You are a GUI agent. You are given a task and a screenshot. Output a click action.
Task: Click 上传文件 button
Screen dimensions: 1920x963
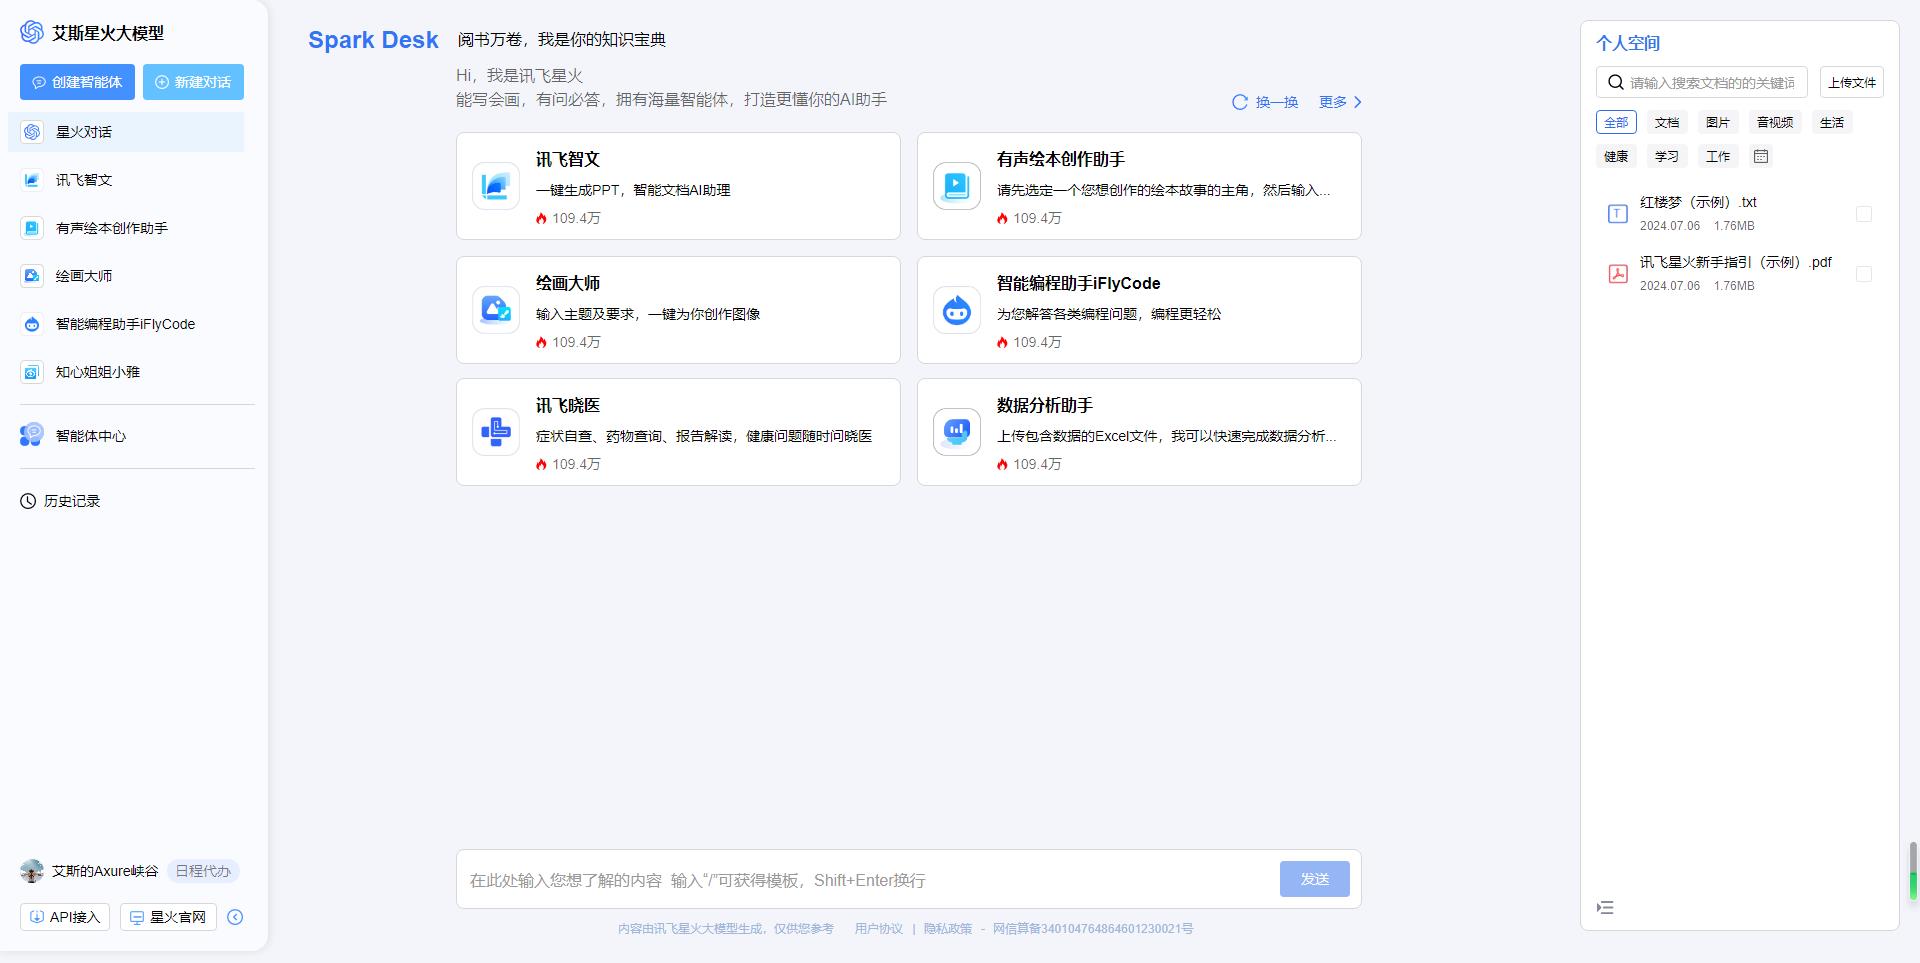[1852, 82]
